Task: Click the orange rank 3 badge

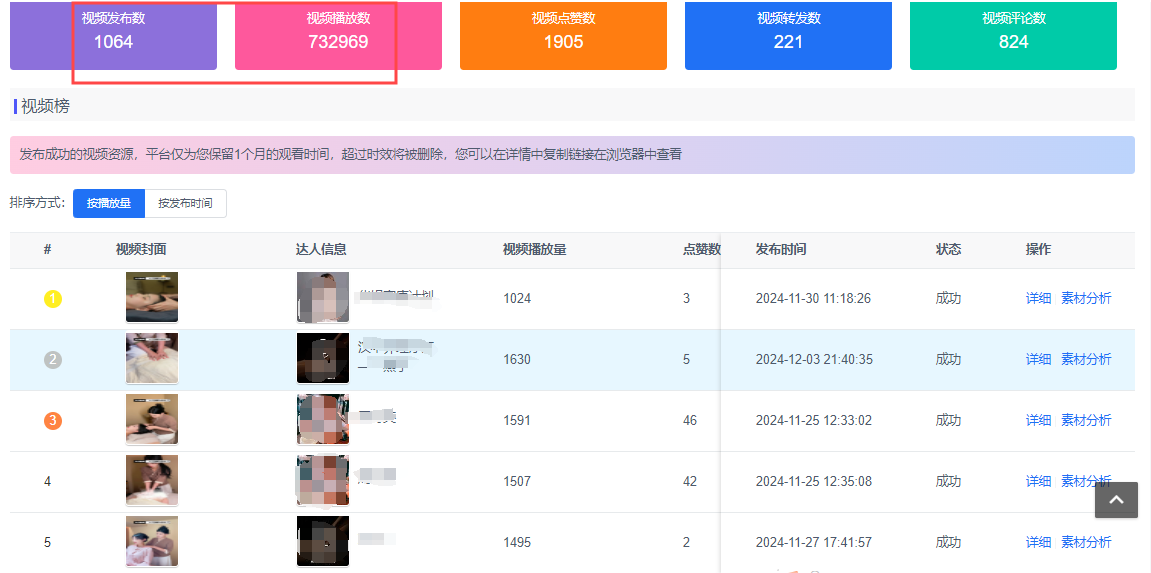Action: click(x=53, y=421)
